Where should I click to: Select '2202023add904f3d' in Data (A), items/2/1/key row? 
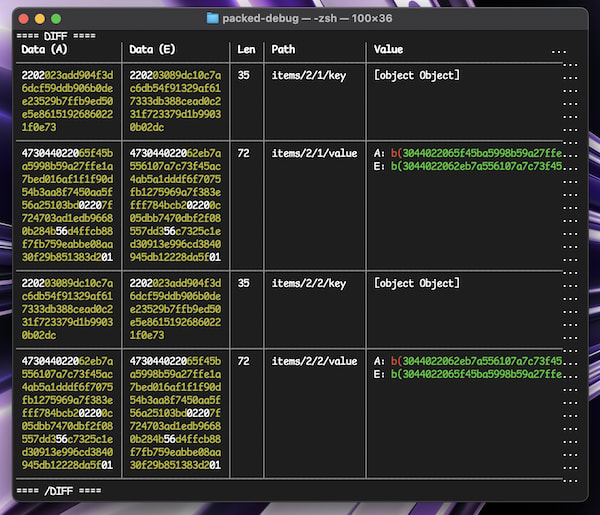click(67, 75)
